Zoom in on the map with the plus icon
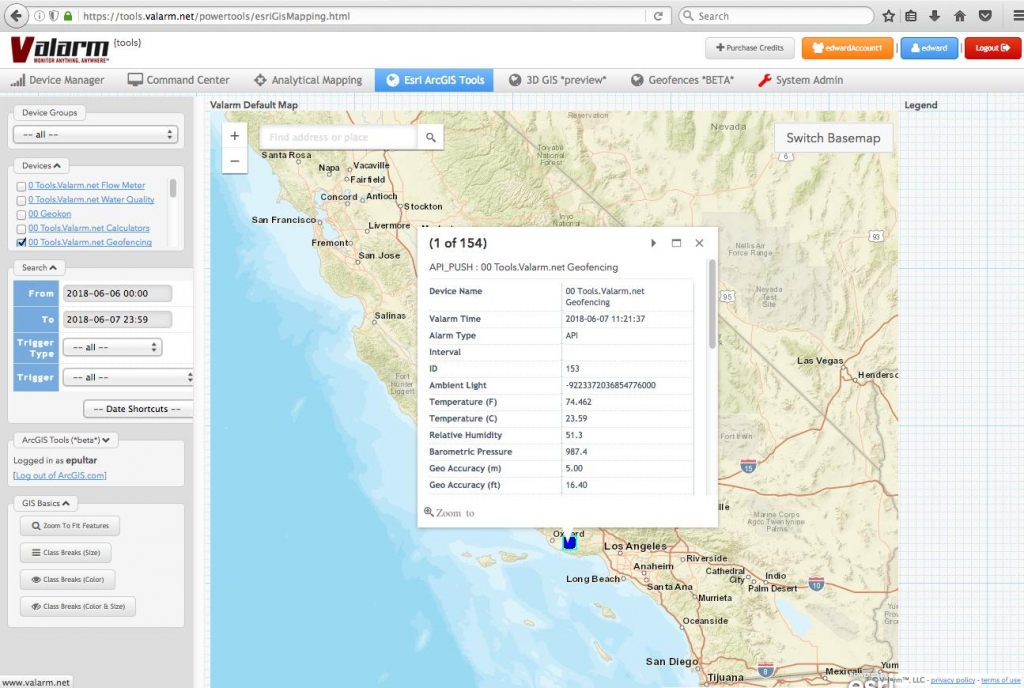The image size is (1024, 688). 234,134
